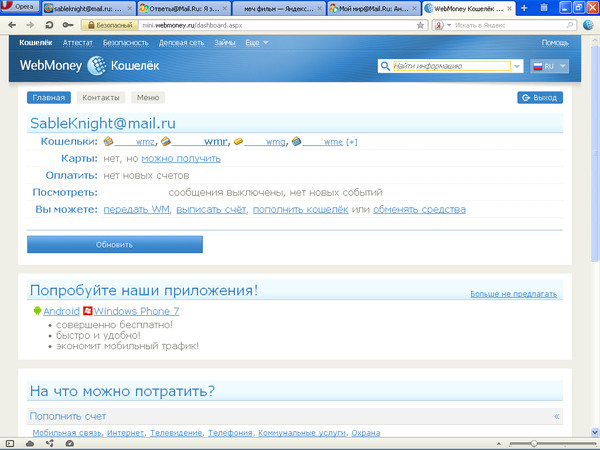600x450 pixels.
Task: Open the Windows Phone 7 link
Action: point(136,311)
